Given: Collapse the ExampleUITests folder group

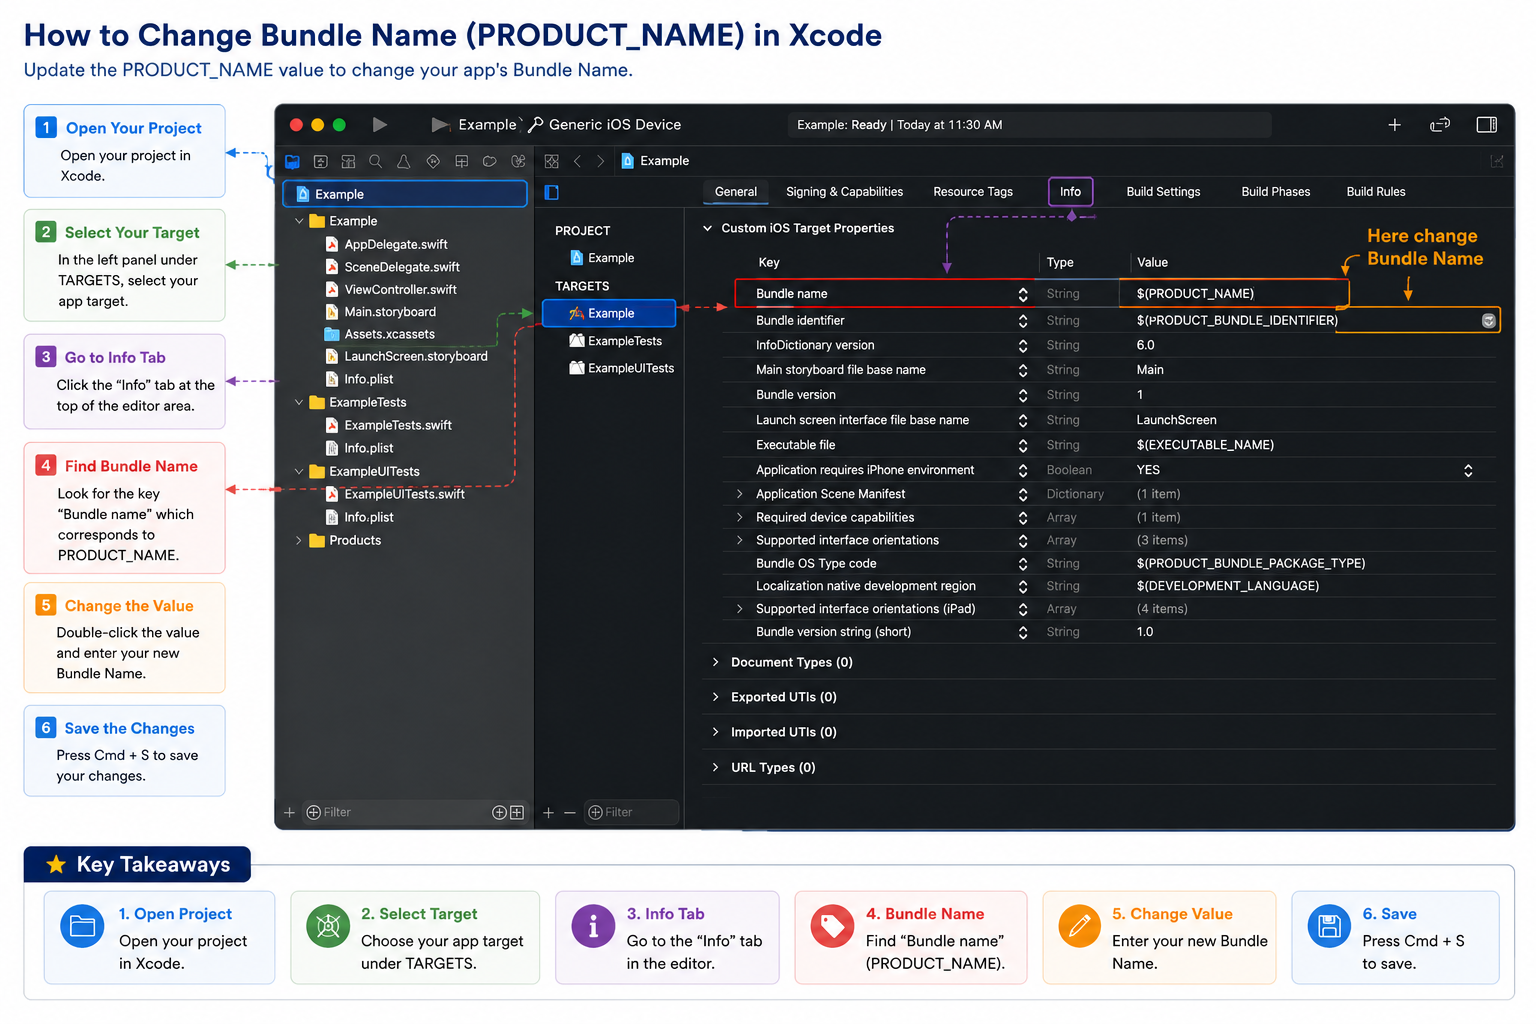Looking at the screenshot, I should (x=298, y=471).
